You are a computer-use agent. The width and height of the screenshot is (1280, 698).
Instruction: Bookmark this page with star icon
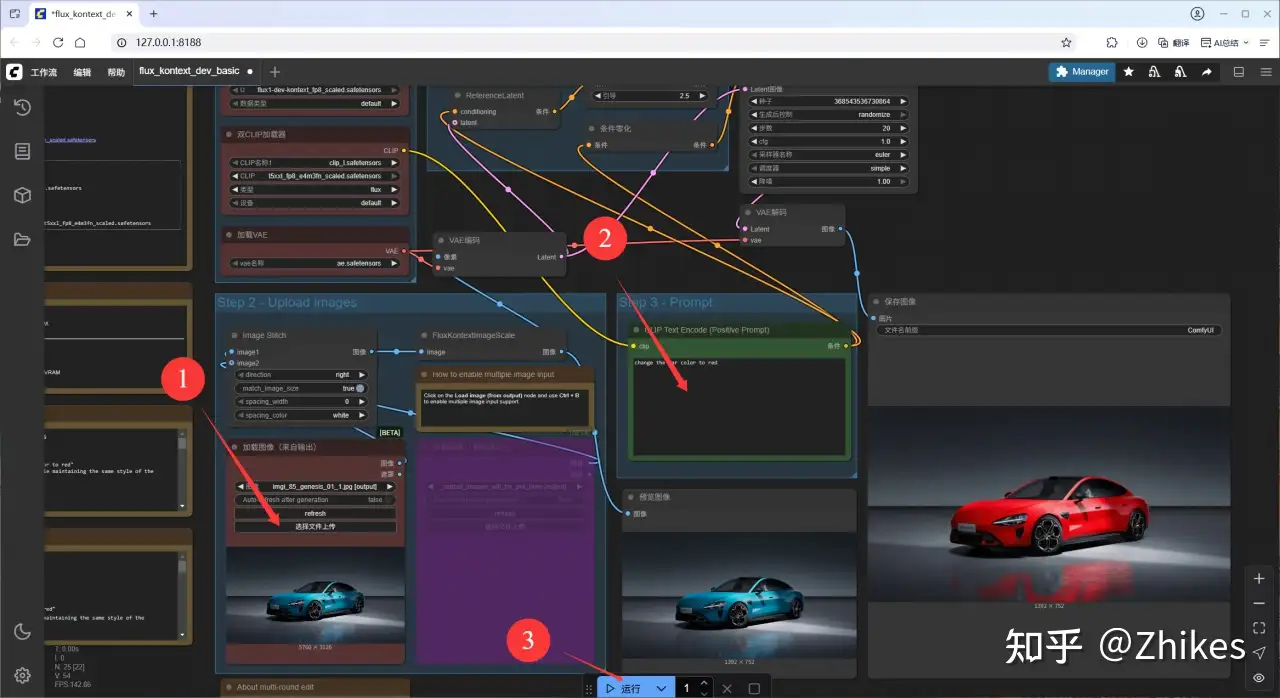point(1066,43)
